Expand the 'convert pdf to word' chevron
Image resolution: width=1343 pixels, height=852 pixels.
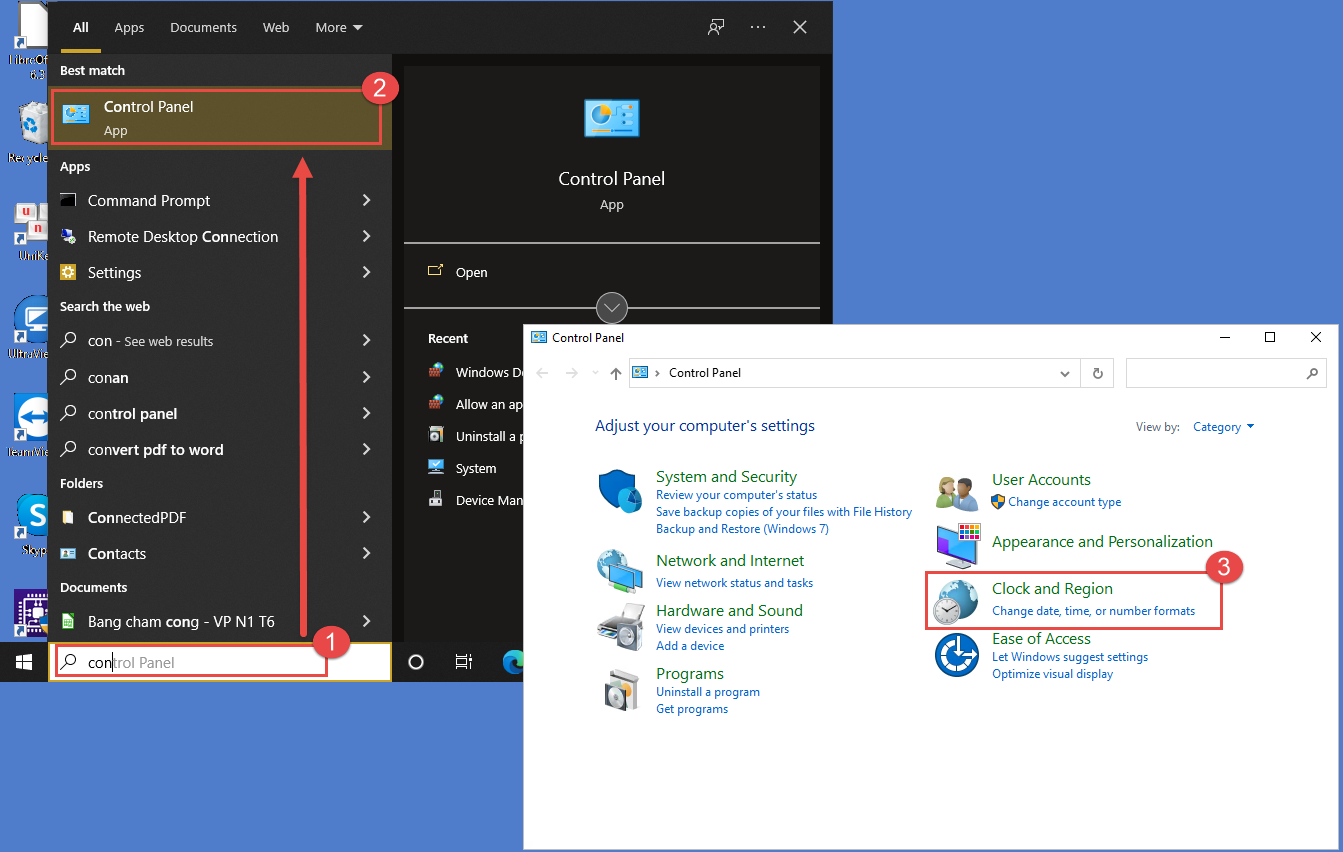pyautogui.click(x=367, y=449)
